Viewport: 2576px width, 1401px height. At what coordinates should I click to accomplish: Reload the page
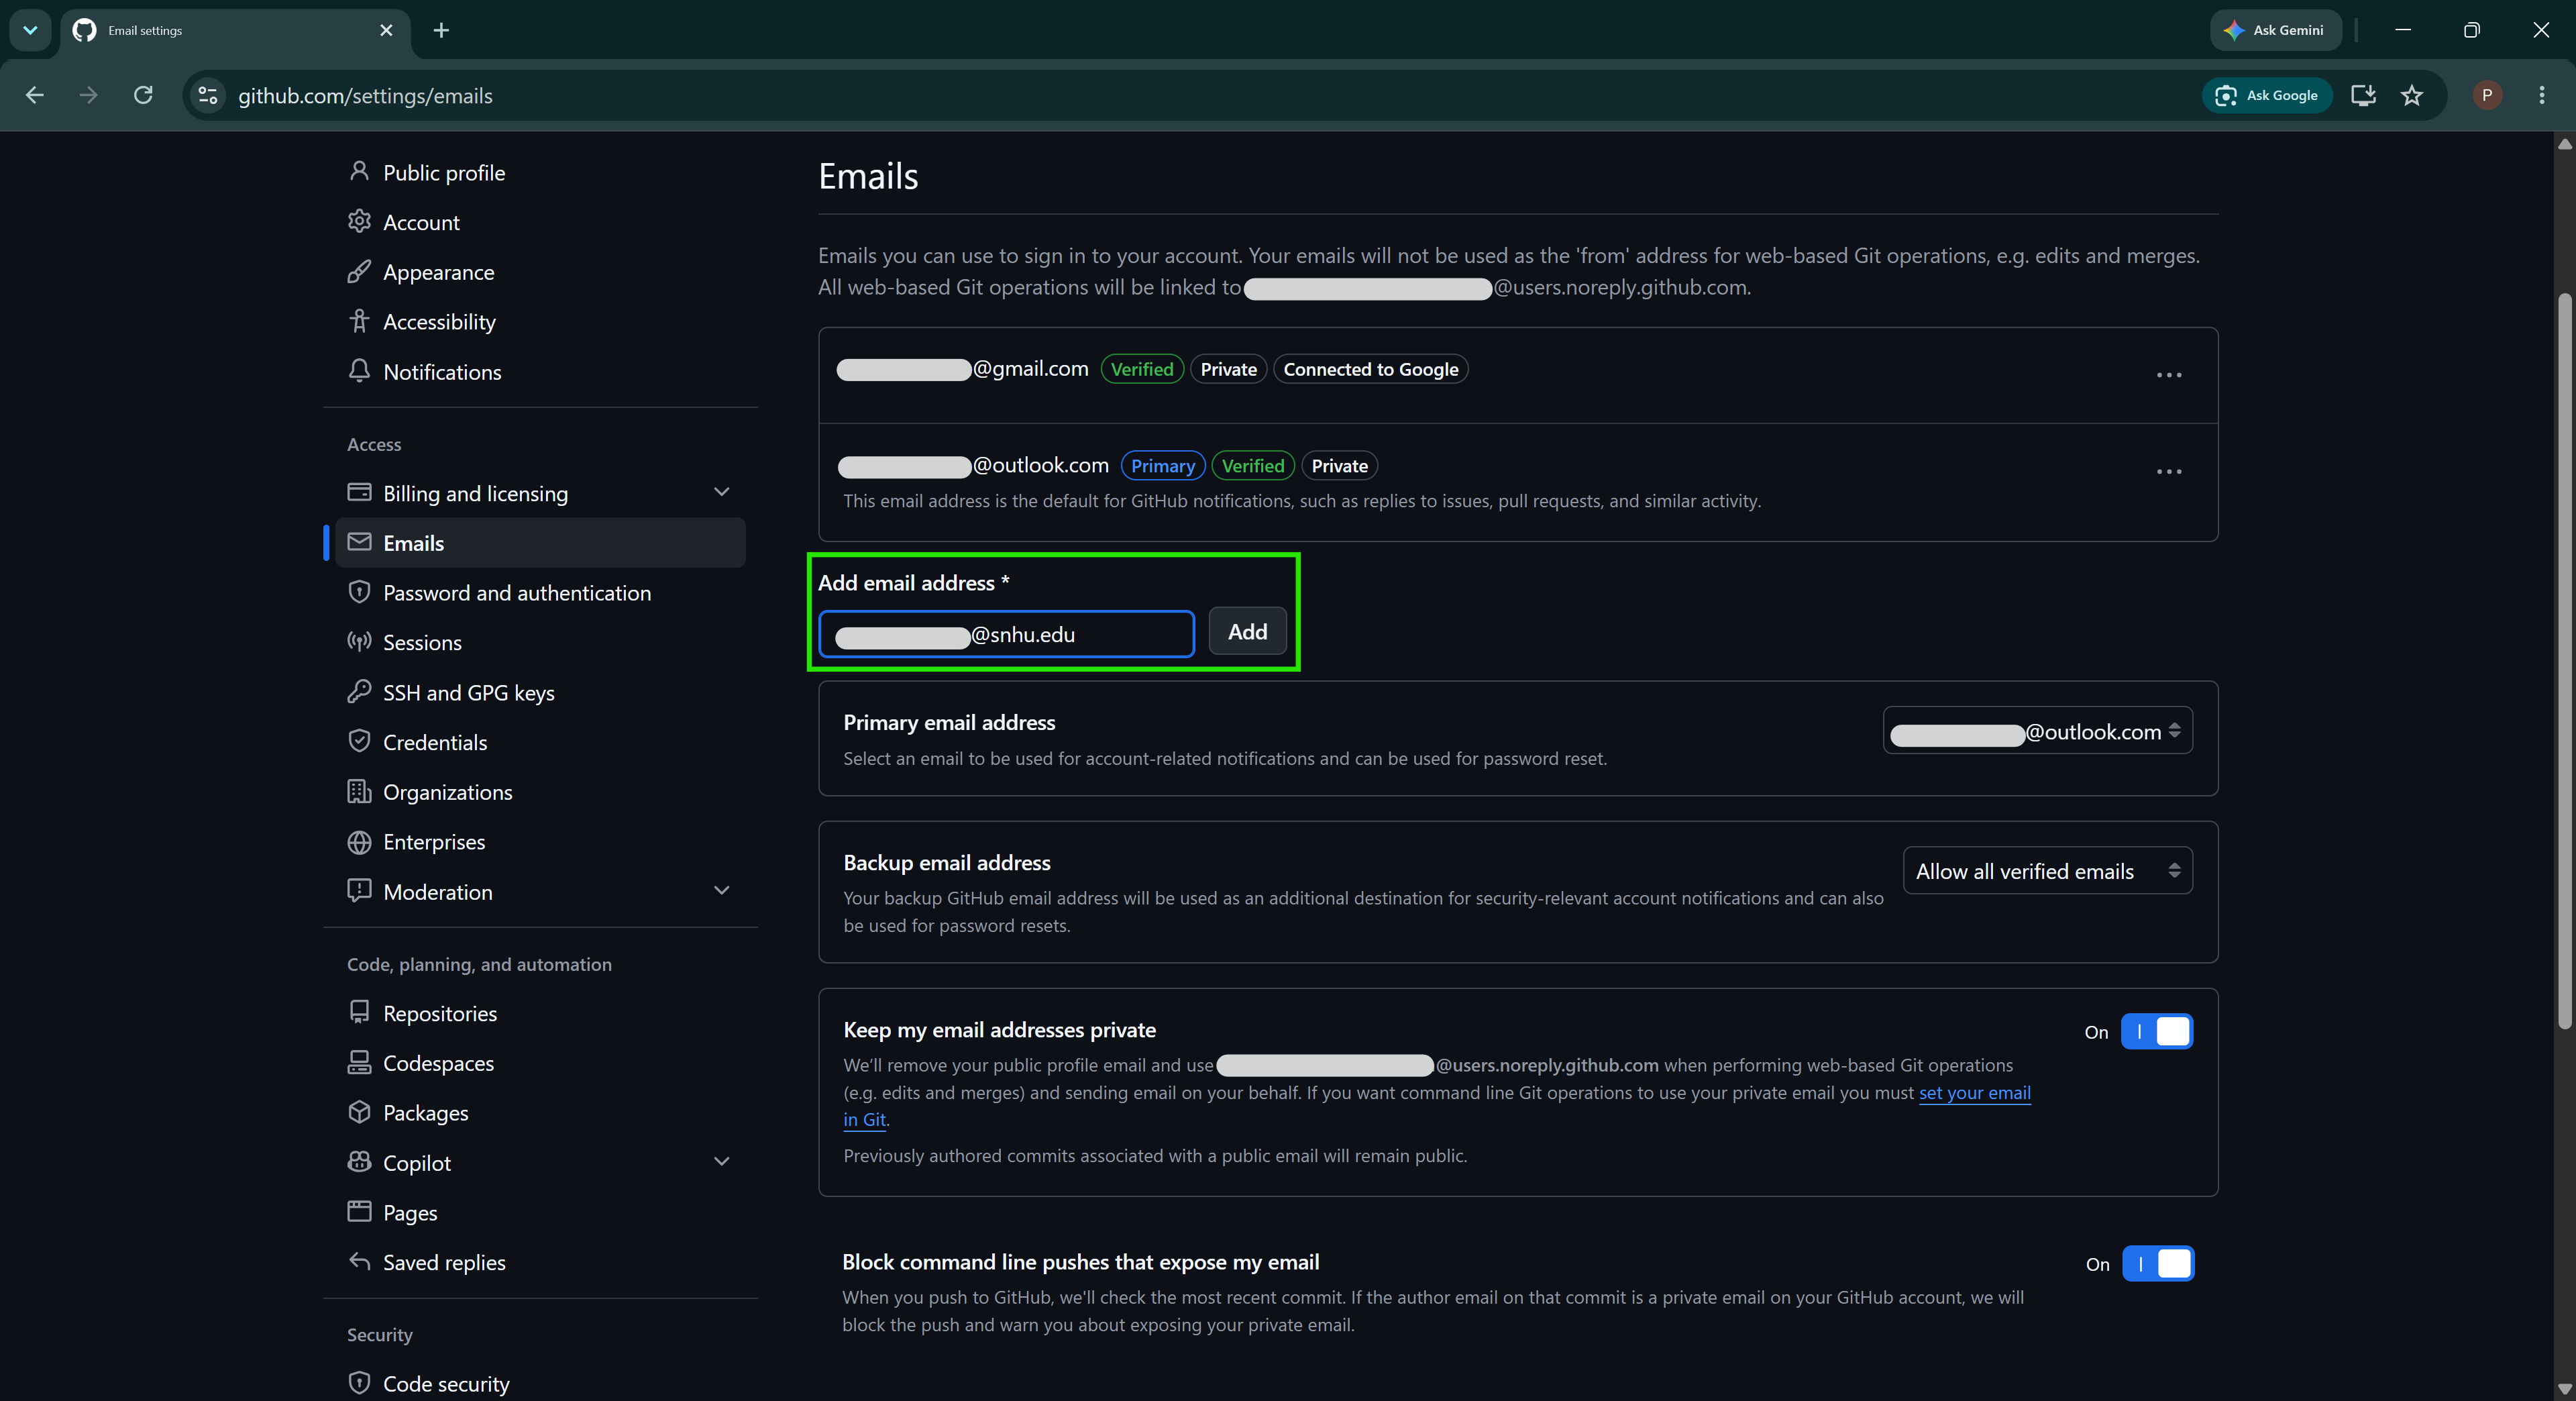coord(143,95)
